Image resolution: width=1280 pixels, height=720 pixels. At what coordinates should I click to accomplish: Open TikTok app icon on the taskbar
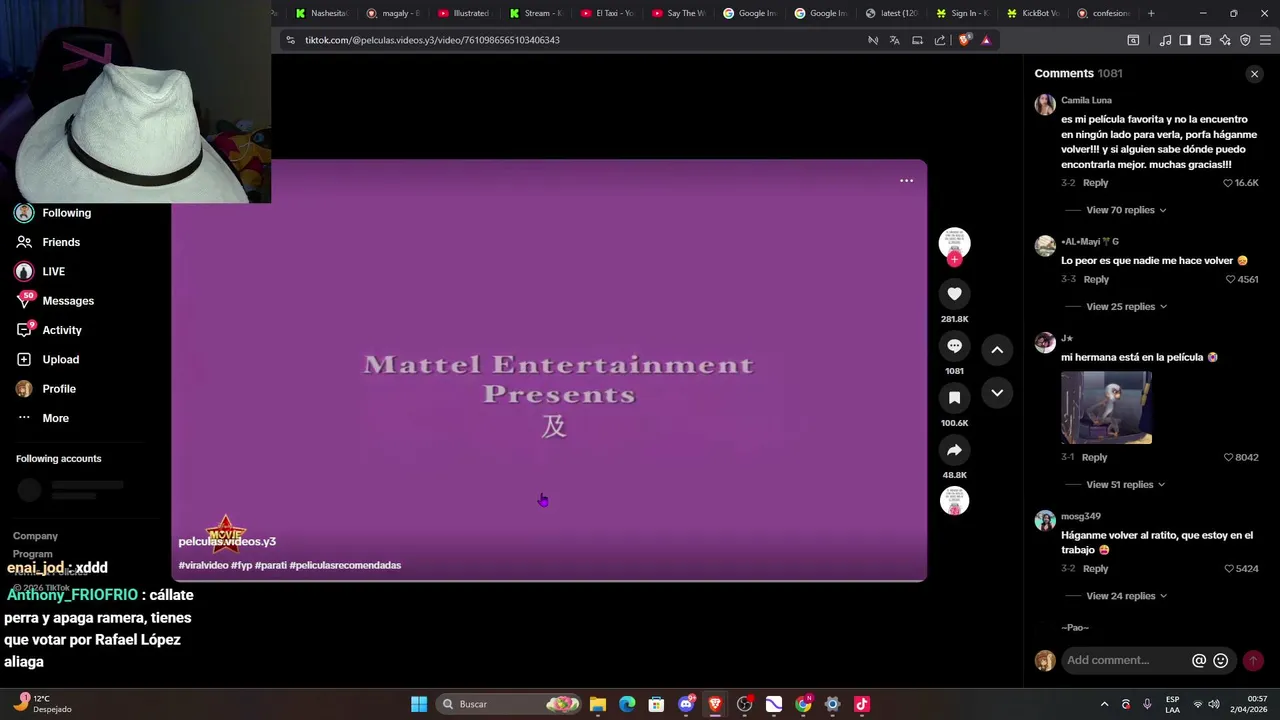click(x=862, y=704)
